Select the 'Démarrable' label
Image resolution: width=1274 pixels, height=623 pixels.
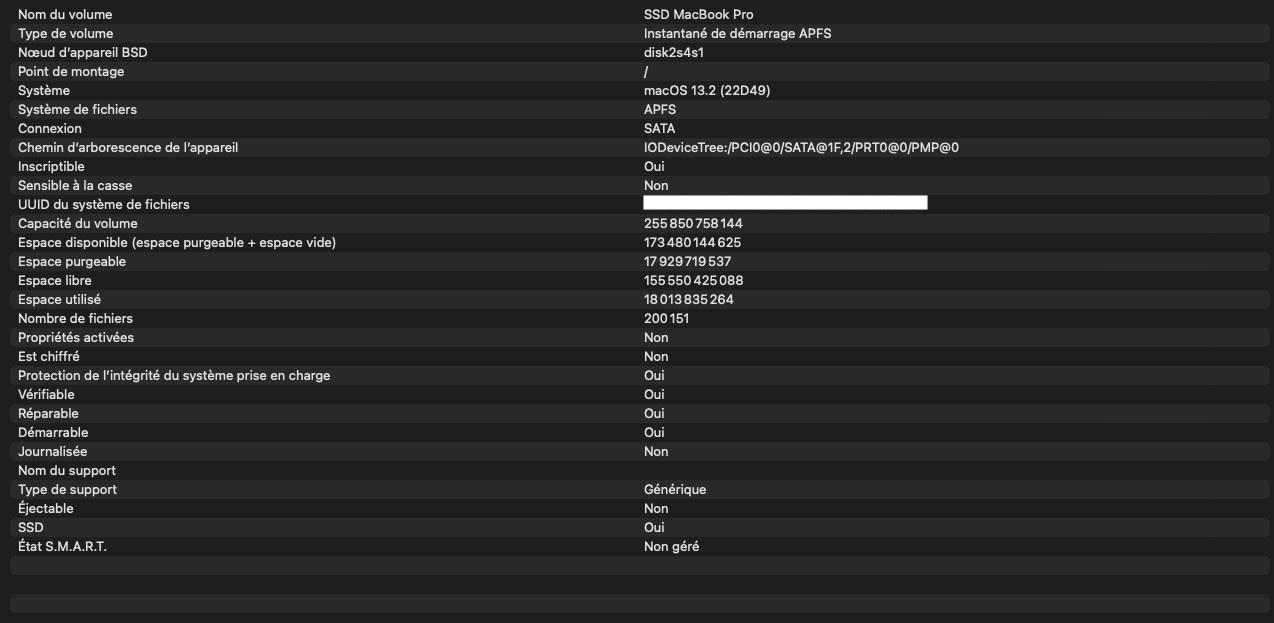point(53,433)
